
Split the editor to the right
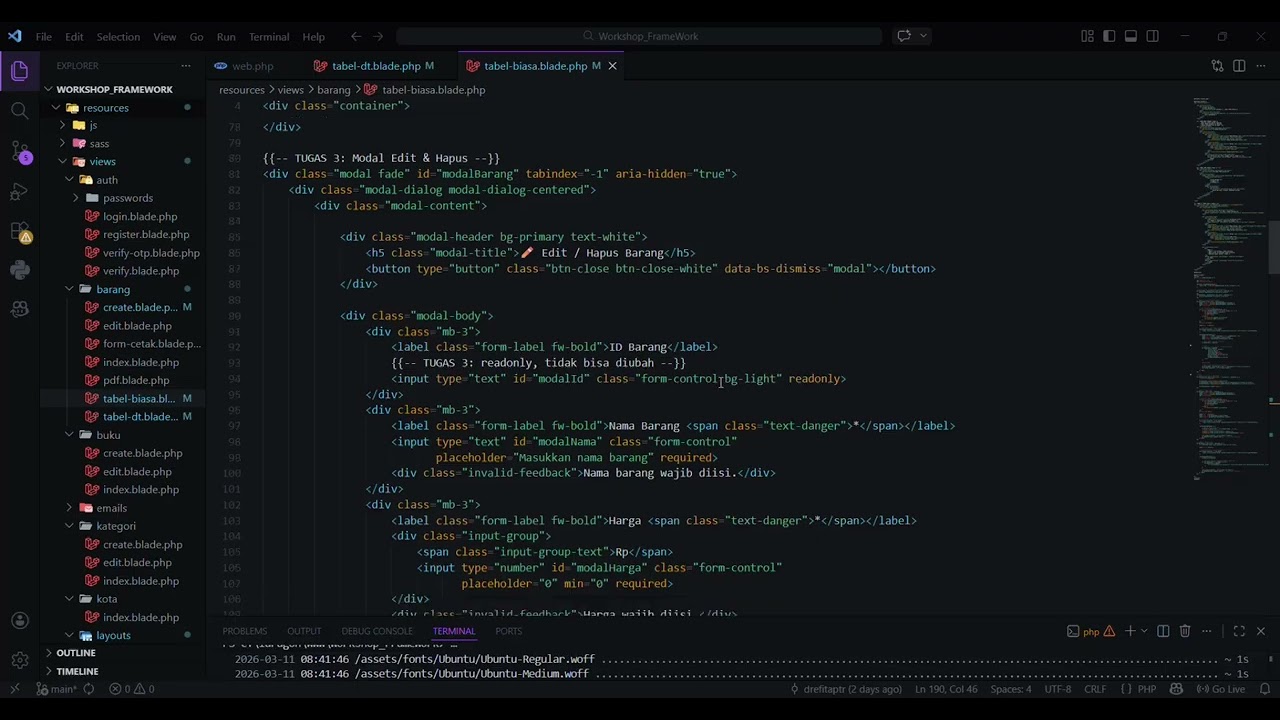(x=1239, y=66)
